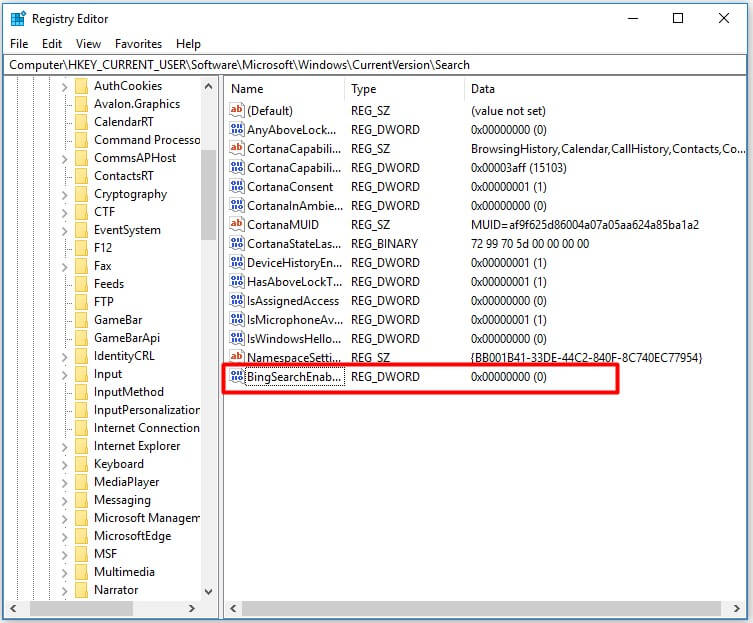Image resolution: width=753 pixels, height=623 pixels.
Task: Expand the Messaging tree node
Action: click(x=64, y=501)
